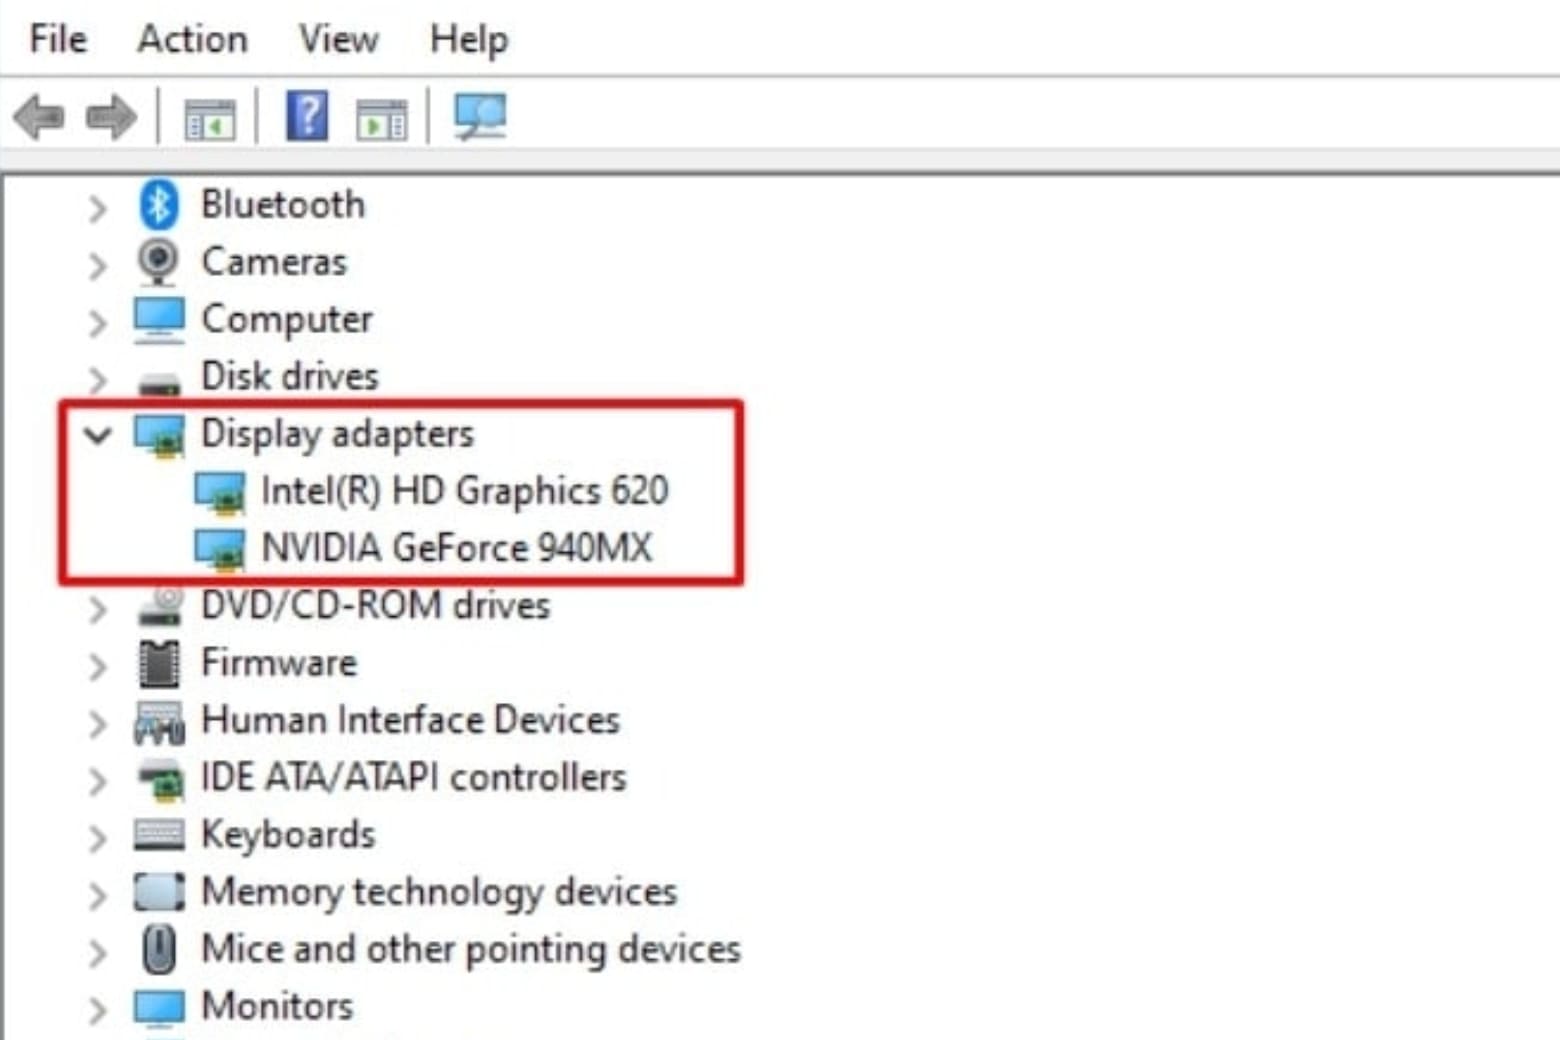Collapse the Display adapters category
This screenshot has width=1560, height=1040.
tap(97, 434)
